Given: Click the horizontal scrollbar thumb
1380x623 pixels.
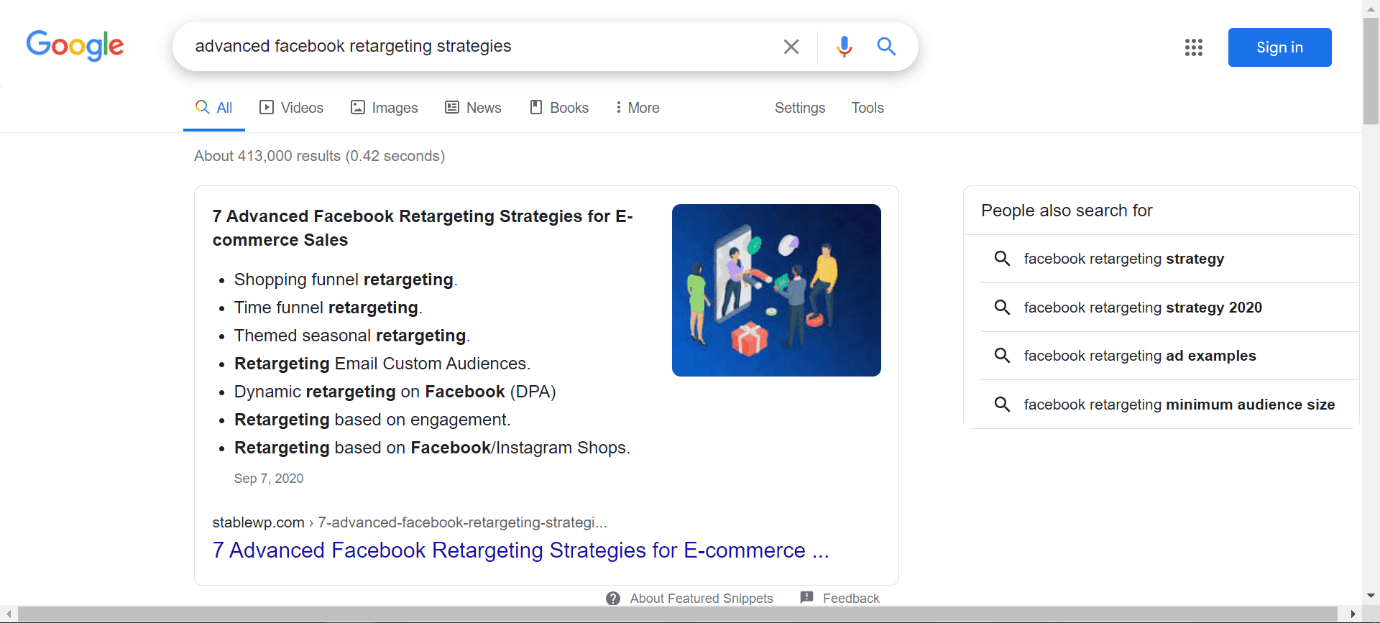Looking at the screenshot, I should 677,614.
